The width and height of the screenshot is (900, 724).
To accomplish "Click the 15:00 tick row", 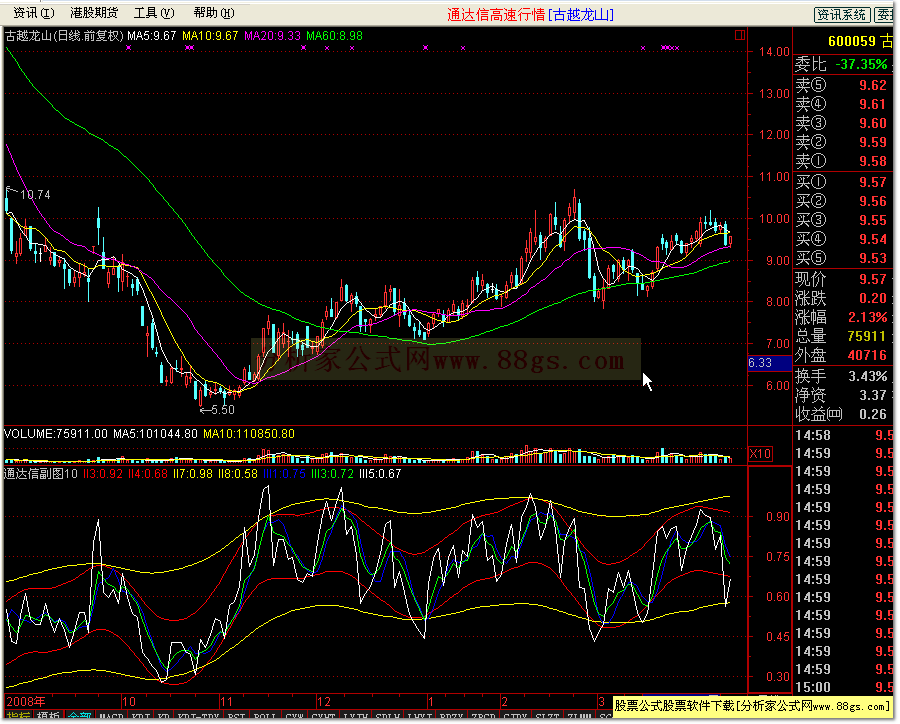I will [x=844, y=687].
